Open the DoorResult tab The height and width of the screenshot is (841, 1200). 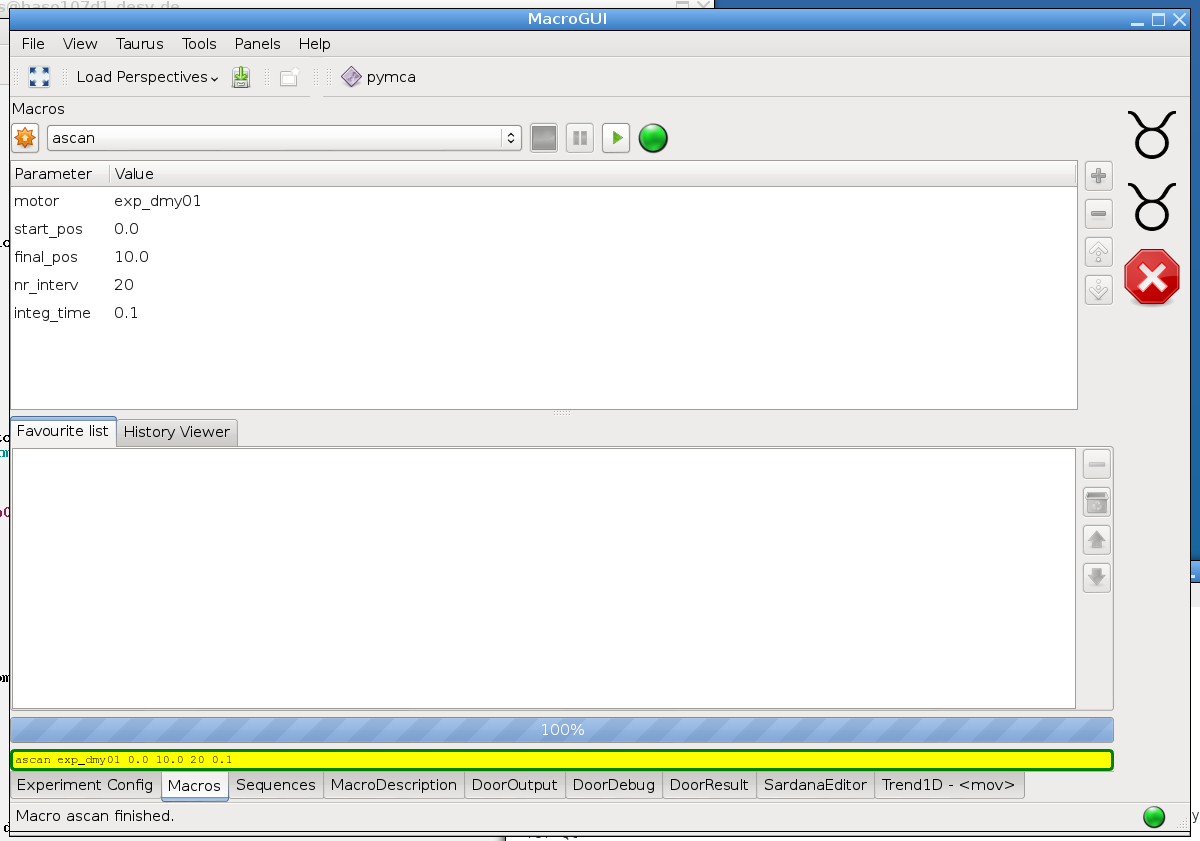(709, 785)
